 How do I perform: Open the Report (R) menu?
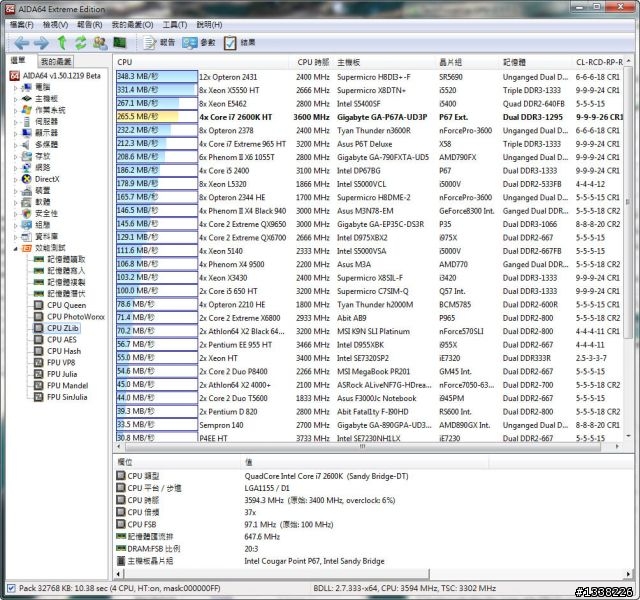[x=90, y=25]
